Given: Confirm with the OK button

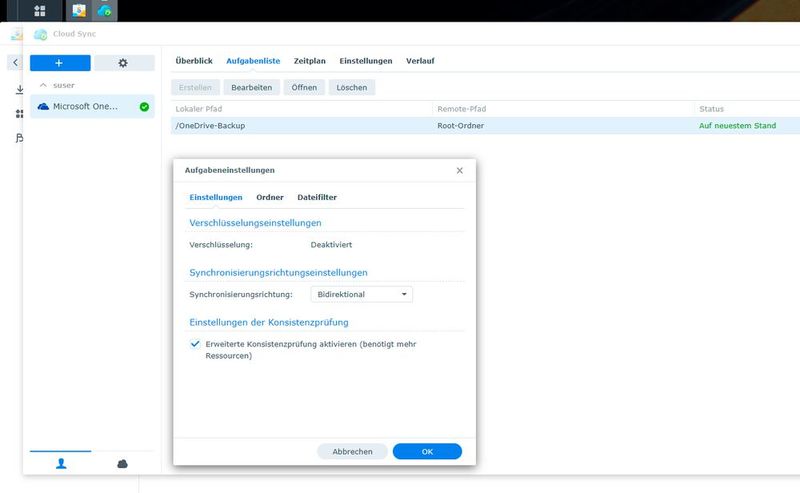Looking at the screenshot, I should tap(427, 452).
